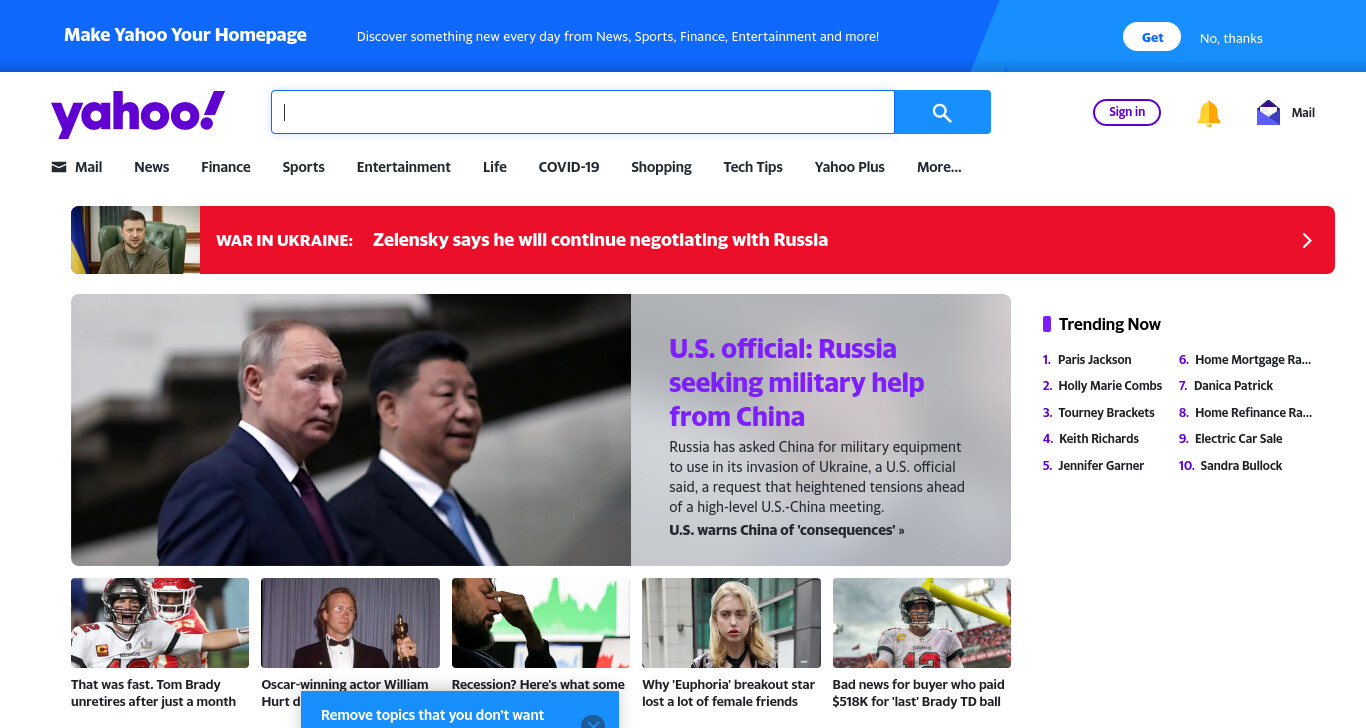Click the arrow on the Ukraine banner
The image size is (1366, 728).
[1306, 240]
